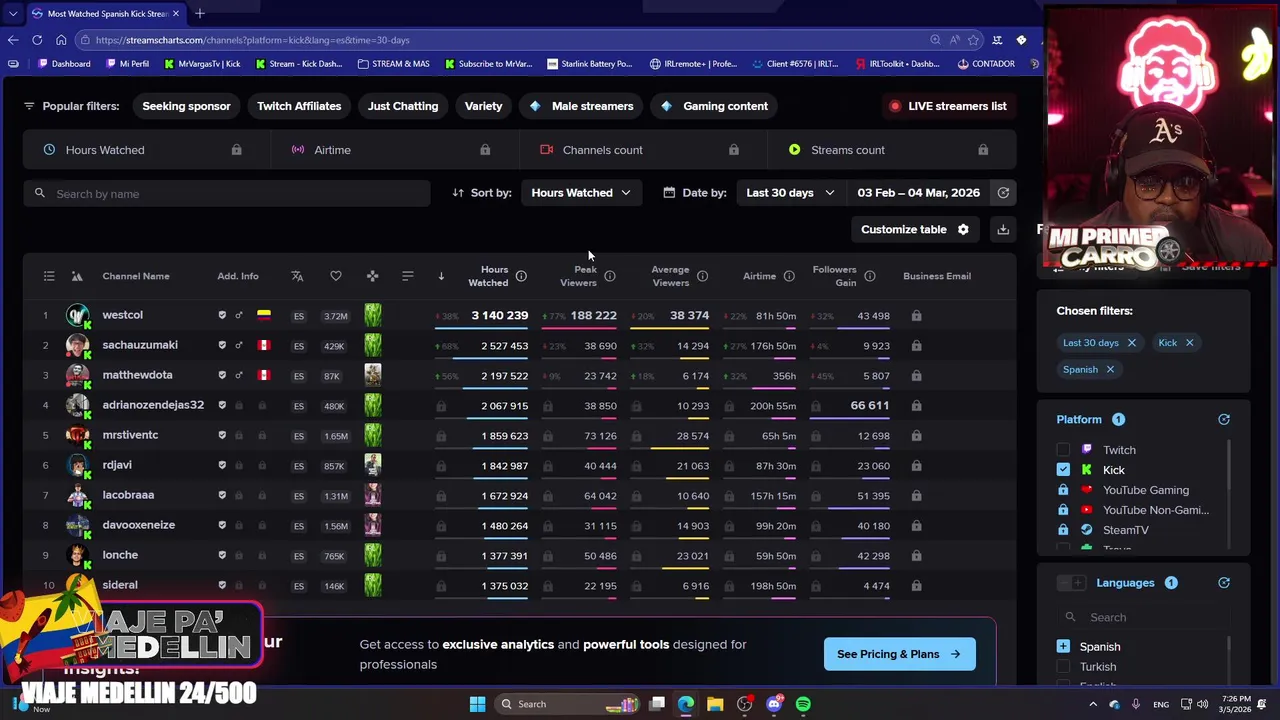This screenshot has width=1280, height=720.
Task: Click info icon beside Average Viewers header
Action: coord(702,276)
